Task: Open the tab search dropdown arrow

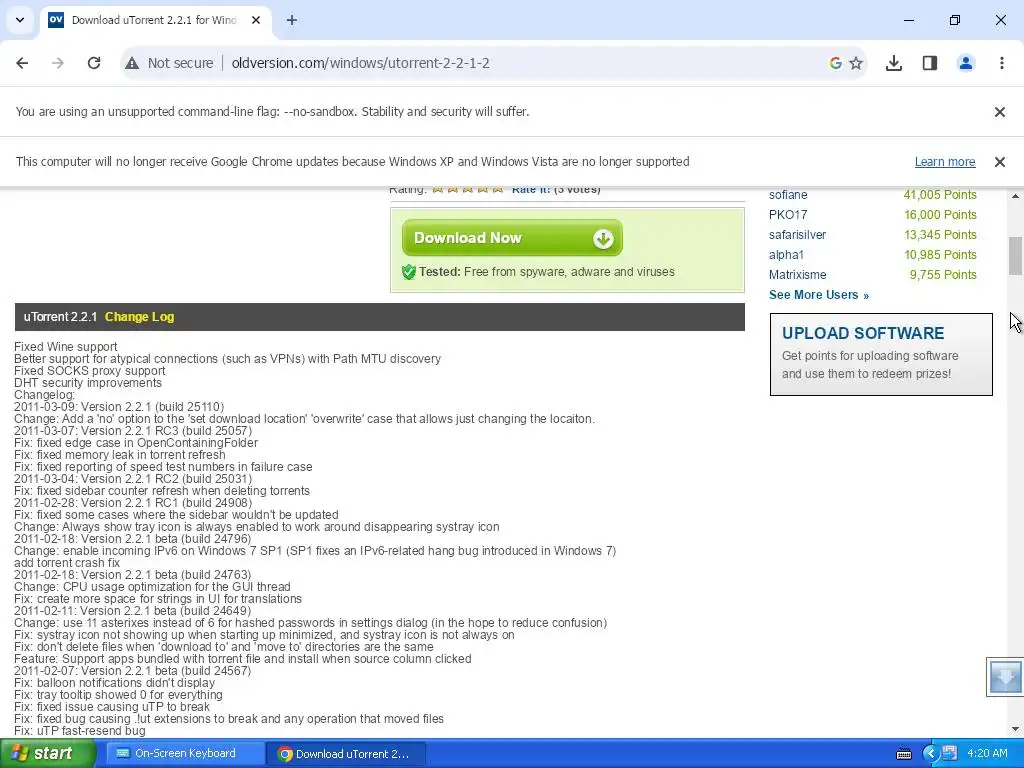Action: (x=20, y=20)
